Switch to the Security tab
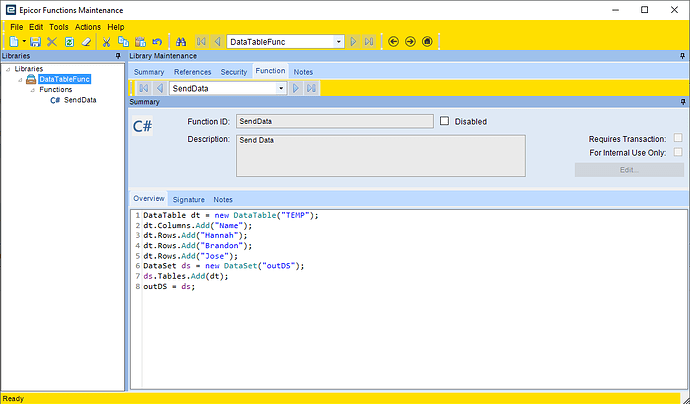Viewport: 690px width, 404px height. (234, 72)
